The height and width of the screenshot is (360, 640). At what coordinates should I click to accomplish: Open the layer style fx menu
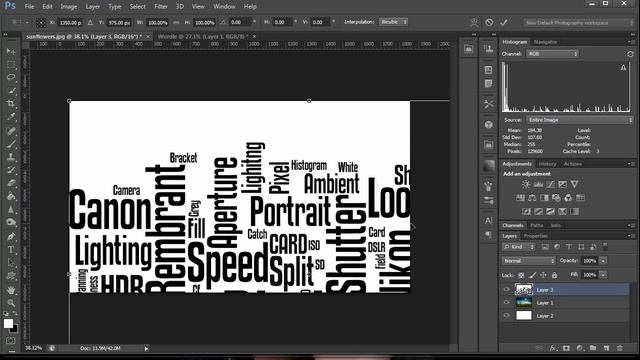[x=553, y=348]
